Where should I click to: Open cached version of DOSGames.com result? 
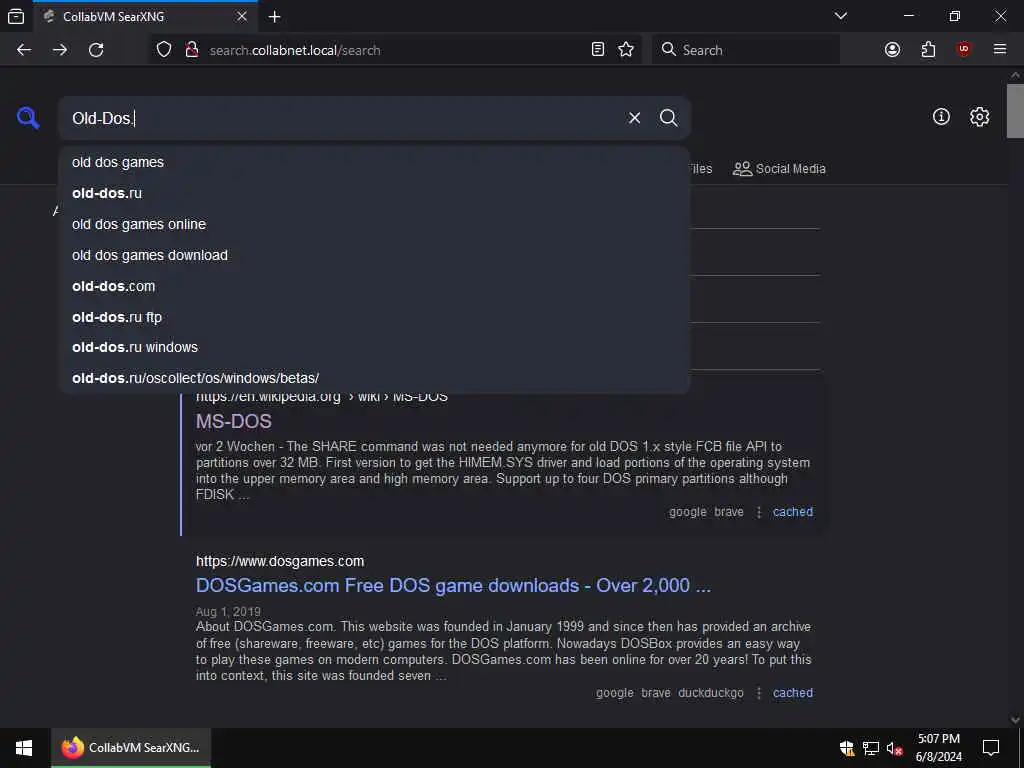pyautogui.click(x=793, y=693)
